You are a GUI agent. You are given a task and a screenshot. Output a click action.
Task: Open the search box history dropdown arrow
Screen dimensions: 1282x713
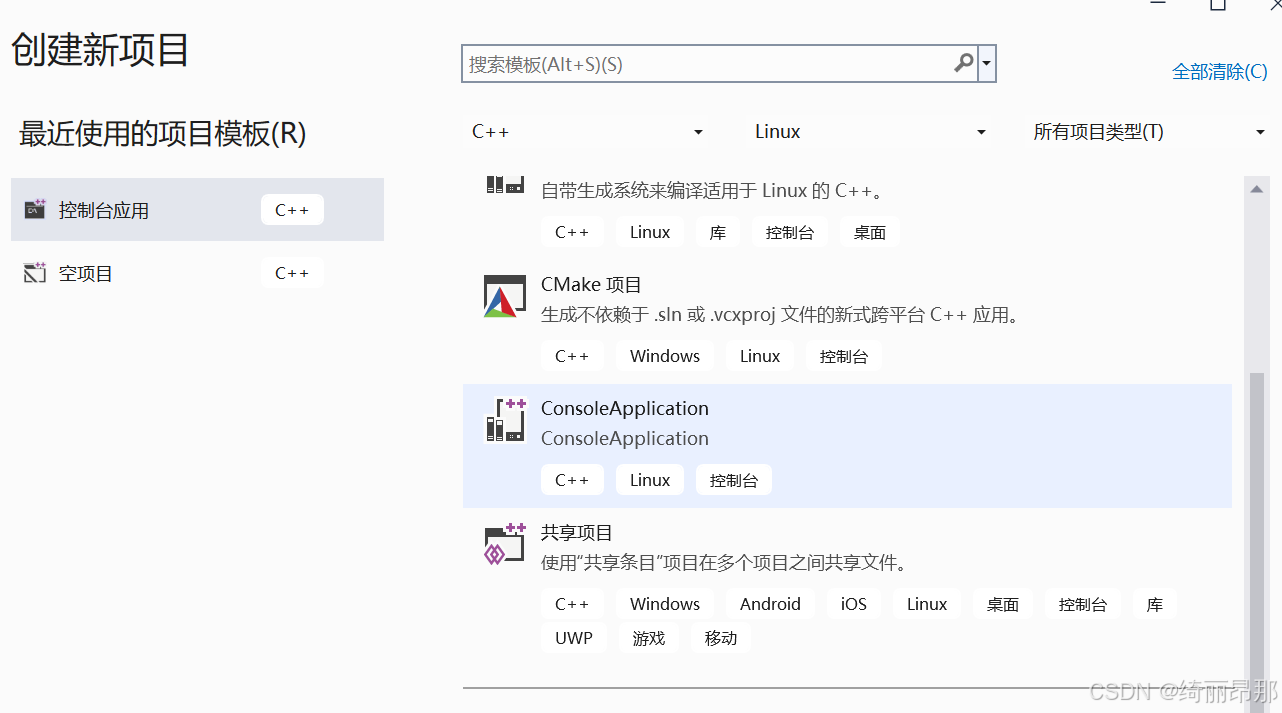987,64
